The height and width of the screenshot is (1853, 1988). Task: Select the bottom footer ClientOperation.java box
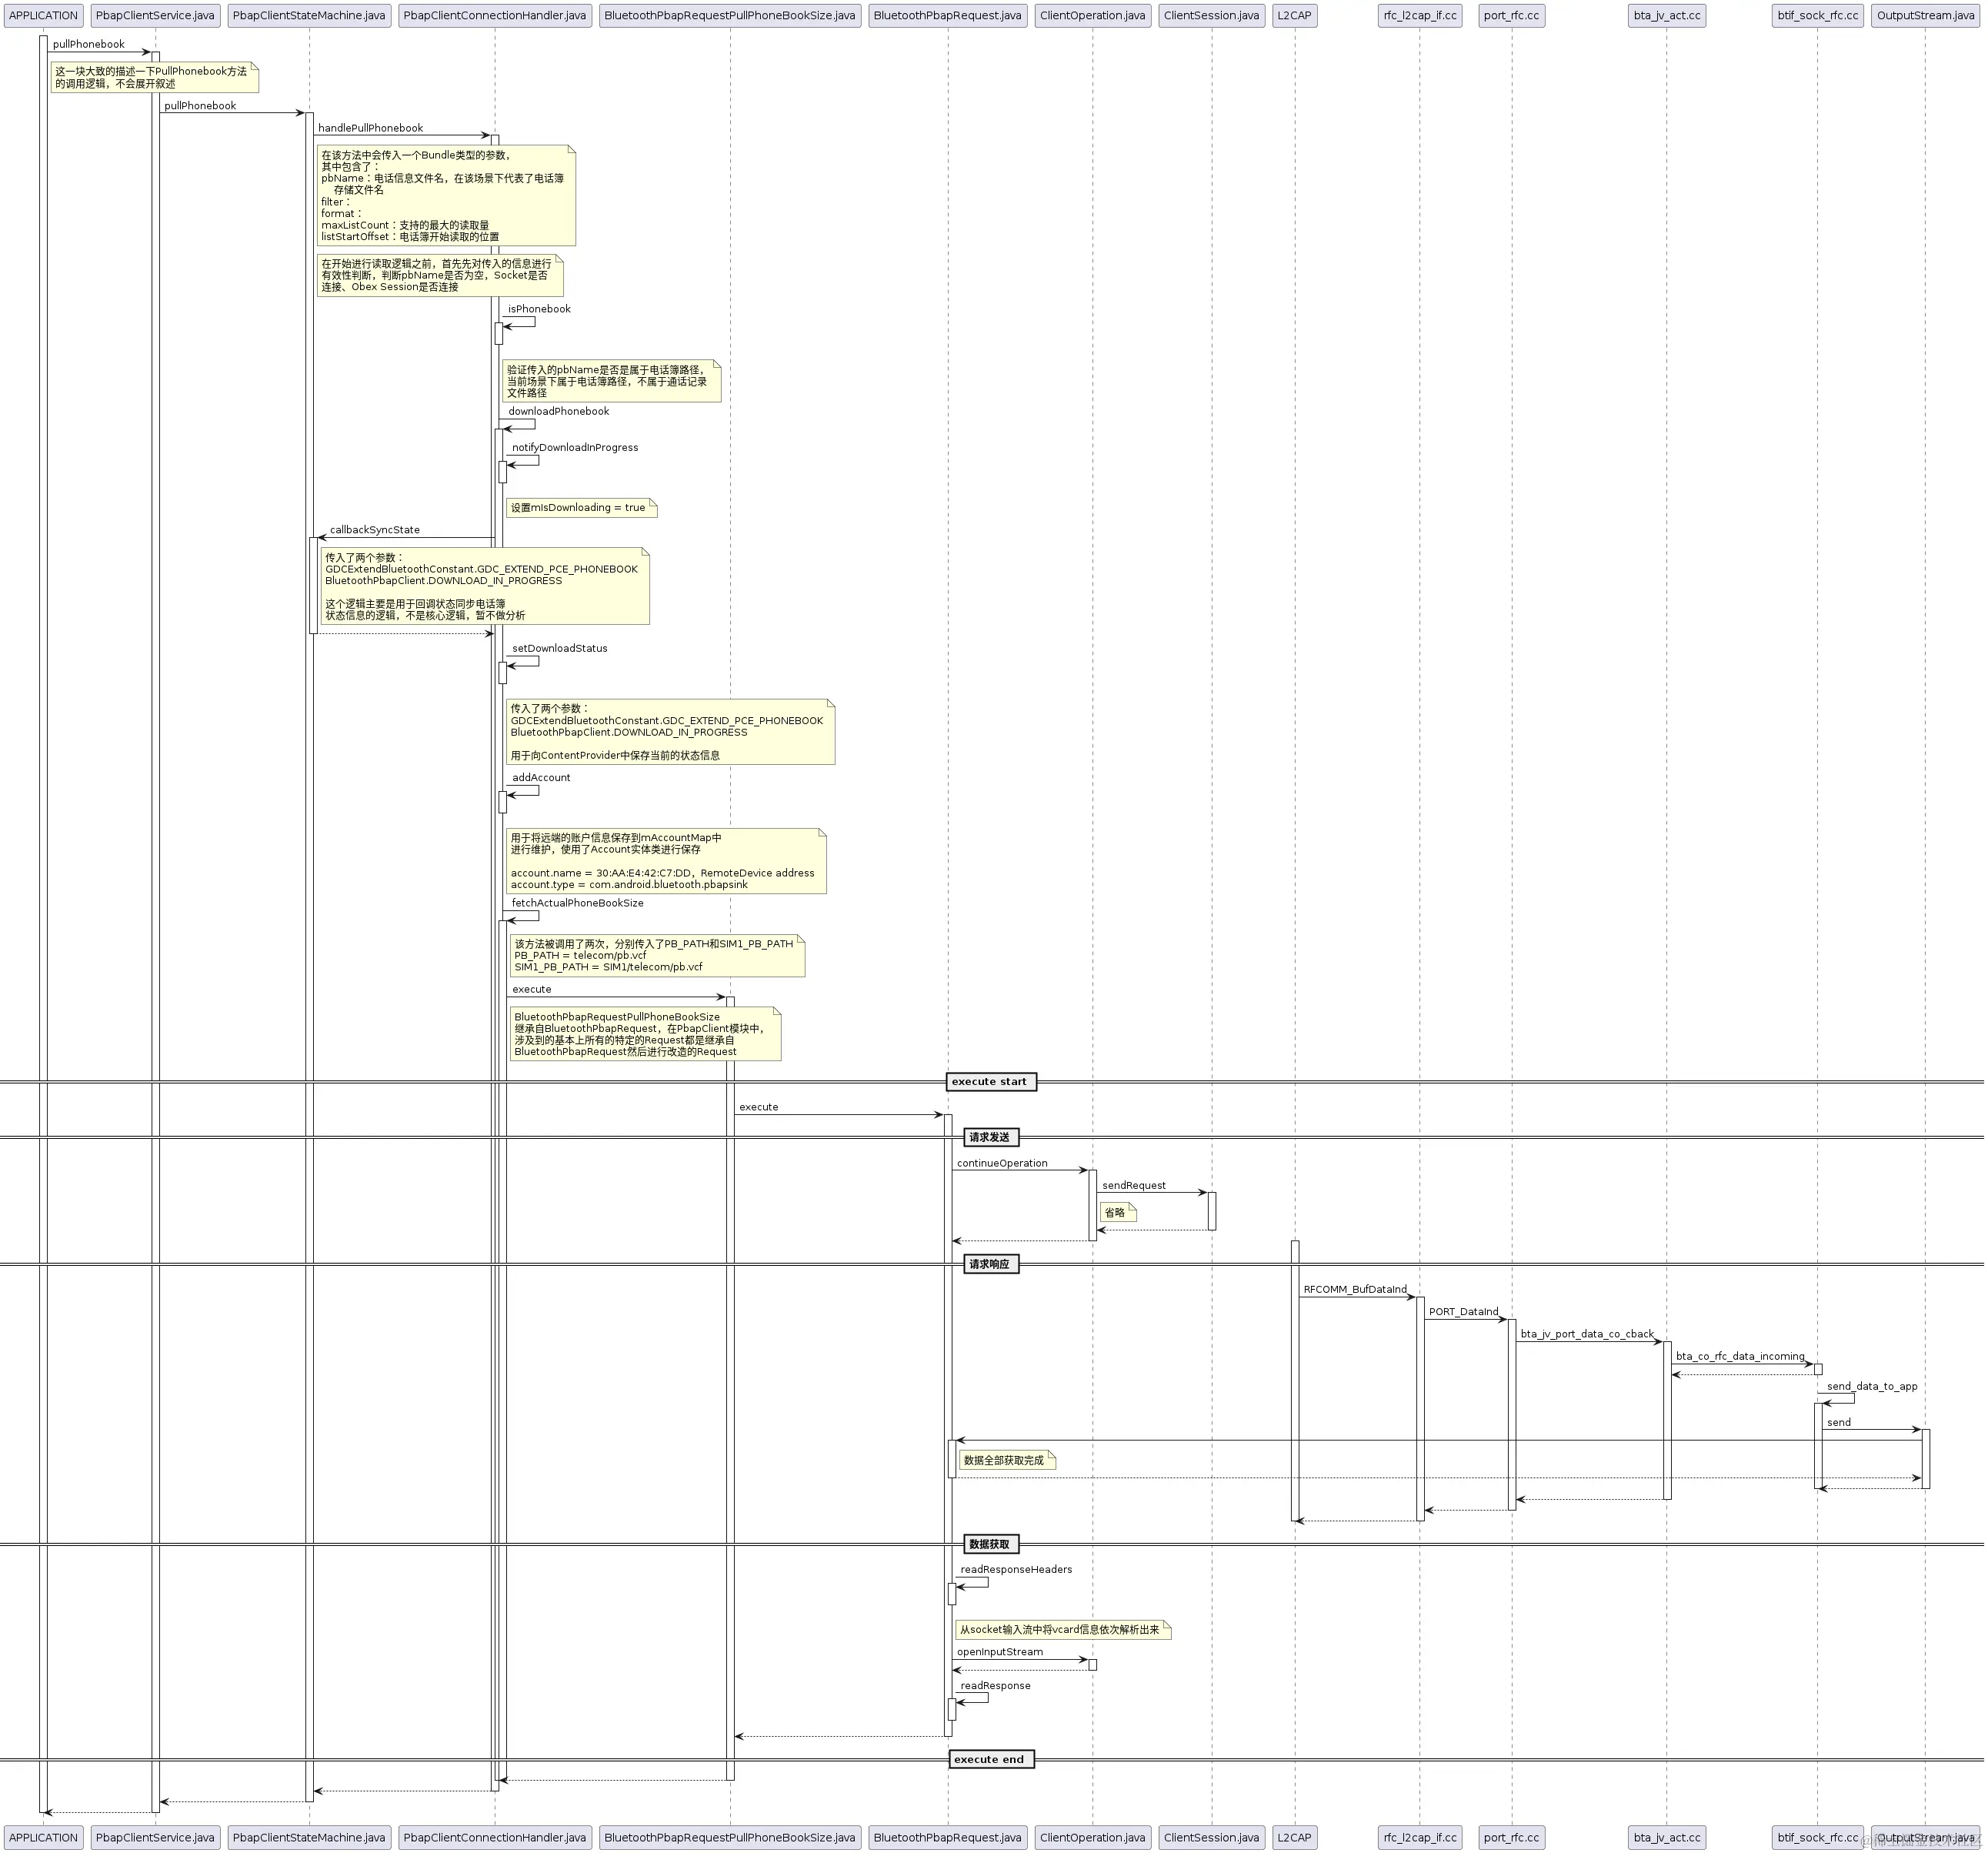pyautogui.click(x=1093, y=1838)
